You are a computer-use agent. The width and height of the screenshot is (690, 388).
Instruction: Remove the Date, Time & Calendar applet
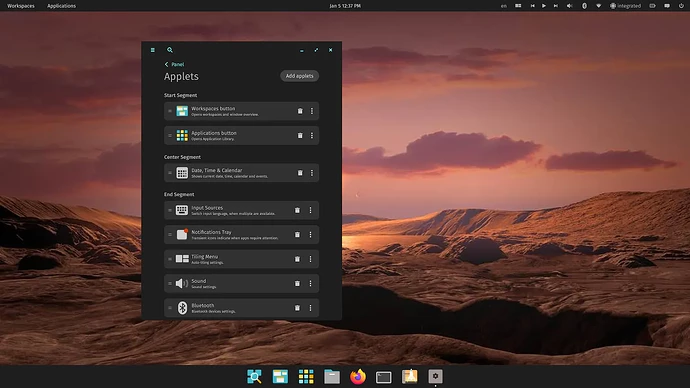(x=300, y=173)
